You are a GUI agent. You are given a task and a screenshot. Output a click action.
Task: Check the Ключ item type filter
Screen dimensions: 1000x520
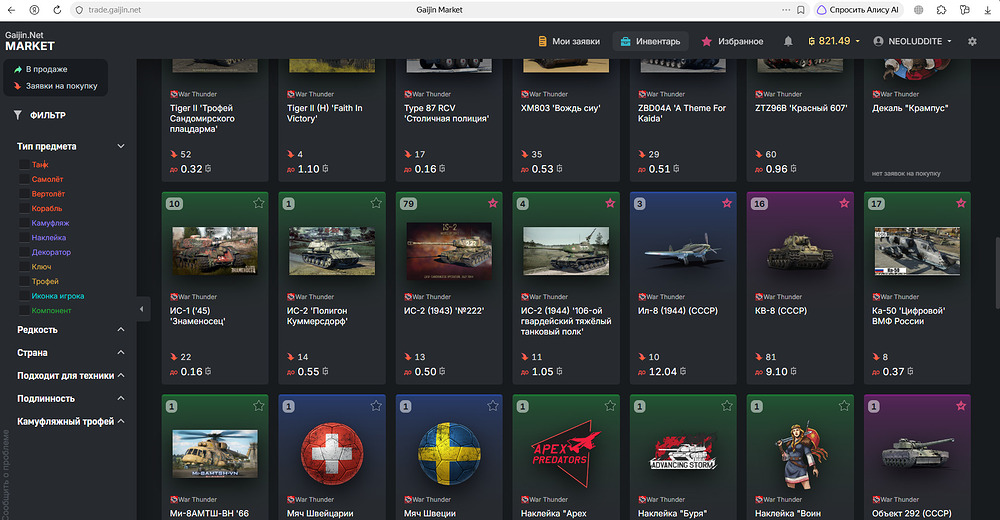coord(24,267)
